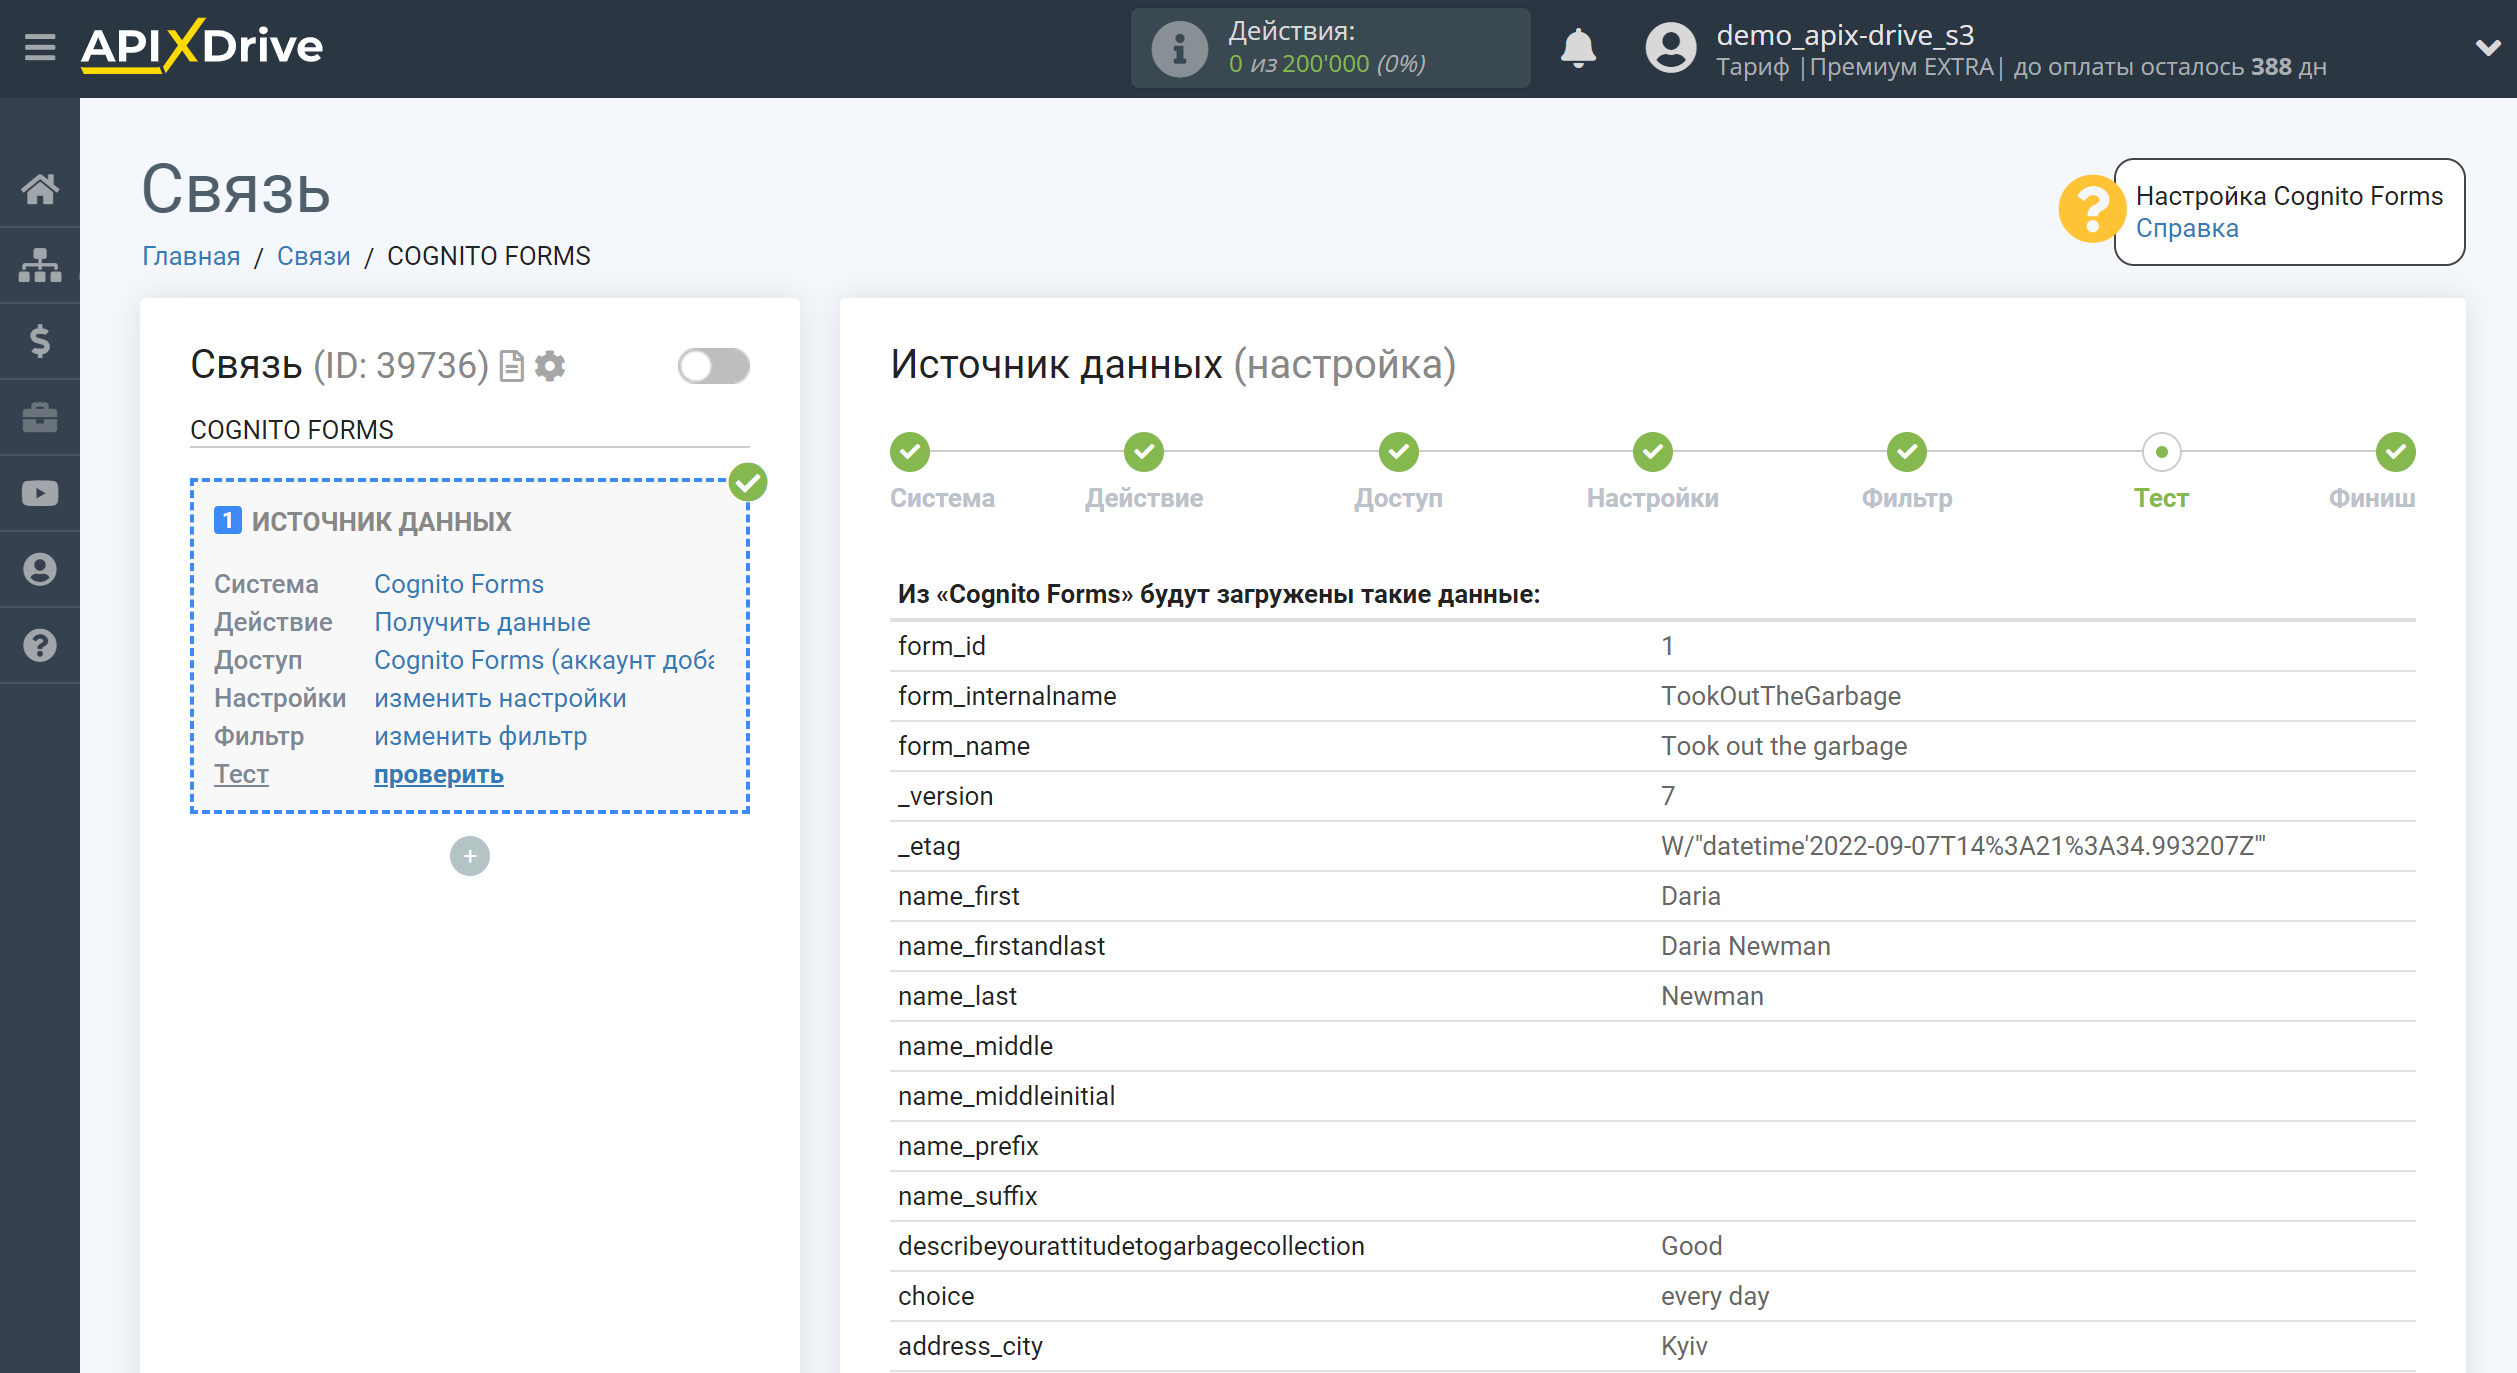Select the TookOutTheGarbage value

tap(1780, 696)
